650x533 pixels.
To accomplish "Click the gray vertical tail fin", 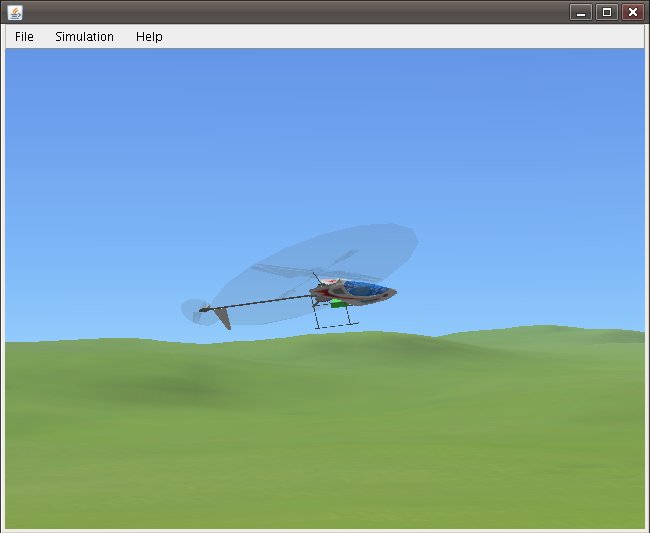I will 223,318.
